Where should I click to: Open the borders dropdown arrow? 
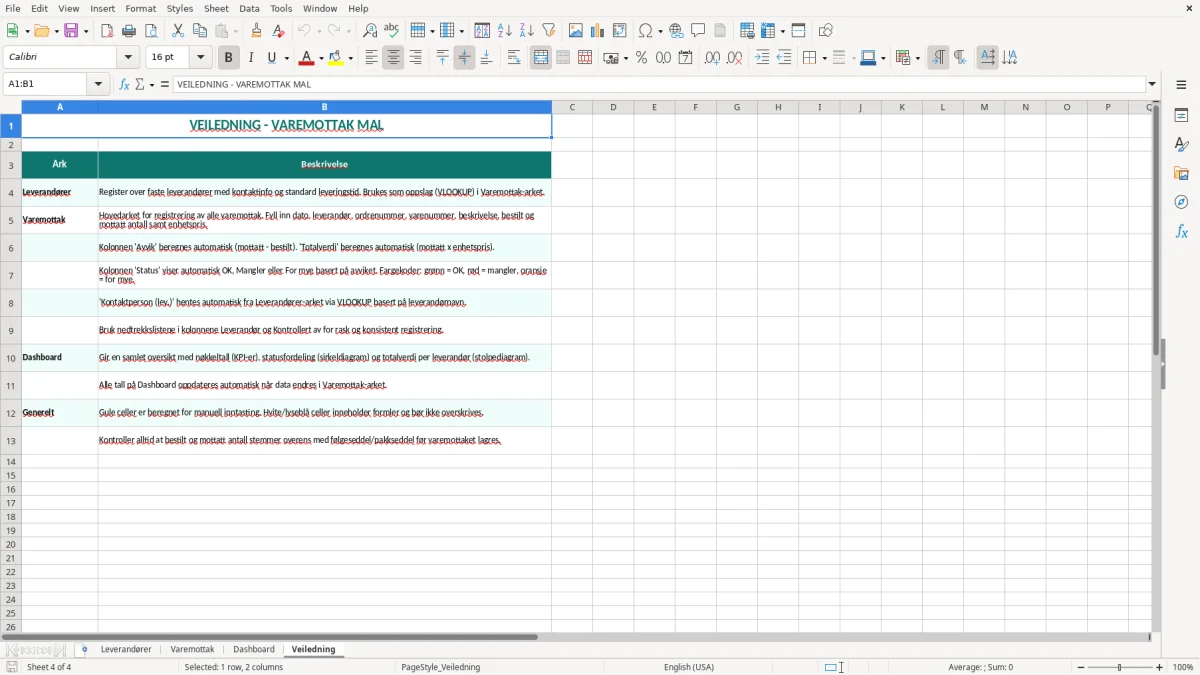pos(823,58)
